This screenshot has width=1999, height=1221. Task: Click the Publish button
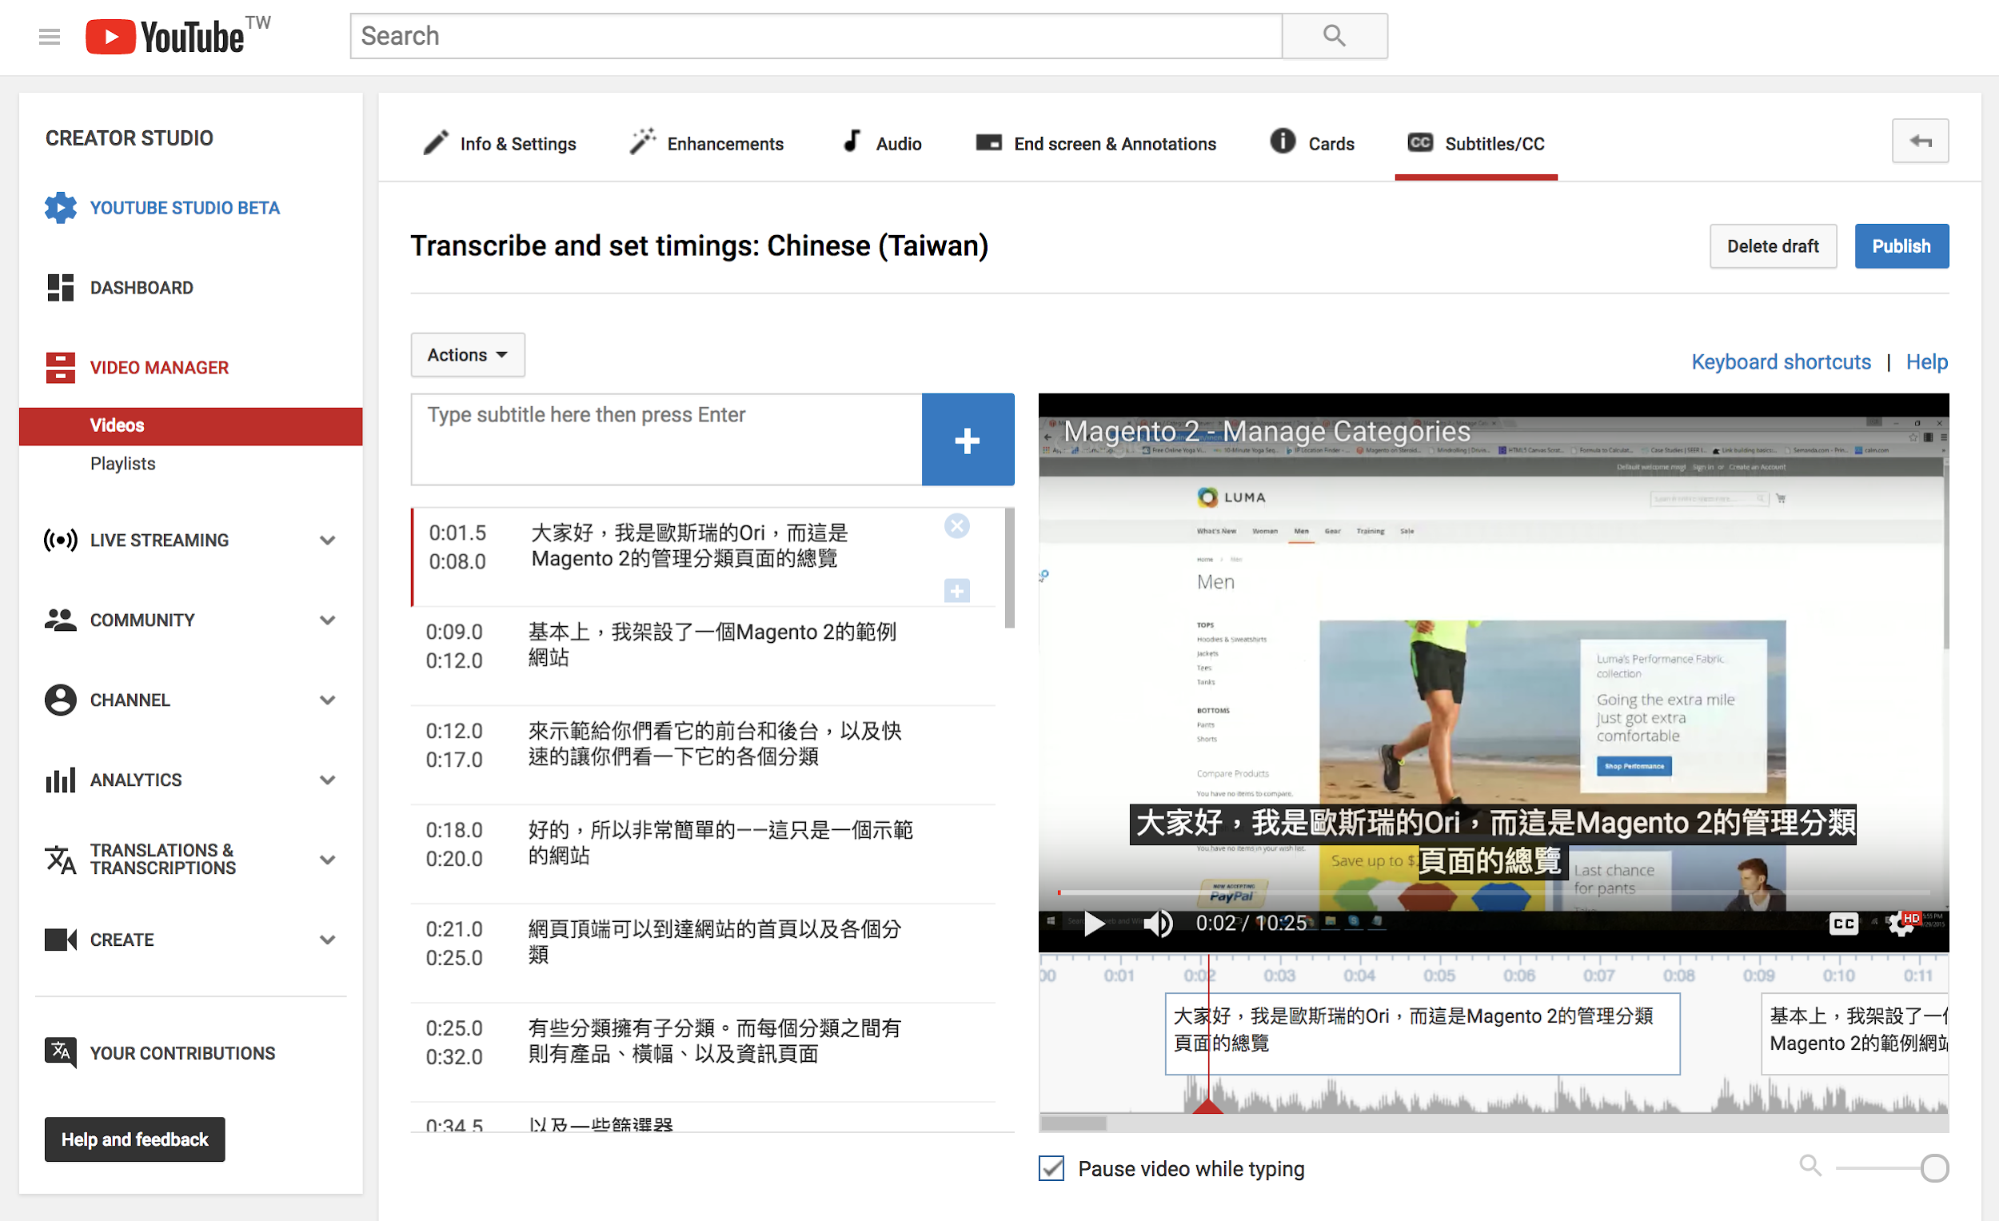point(1901,246)
